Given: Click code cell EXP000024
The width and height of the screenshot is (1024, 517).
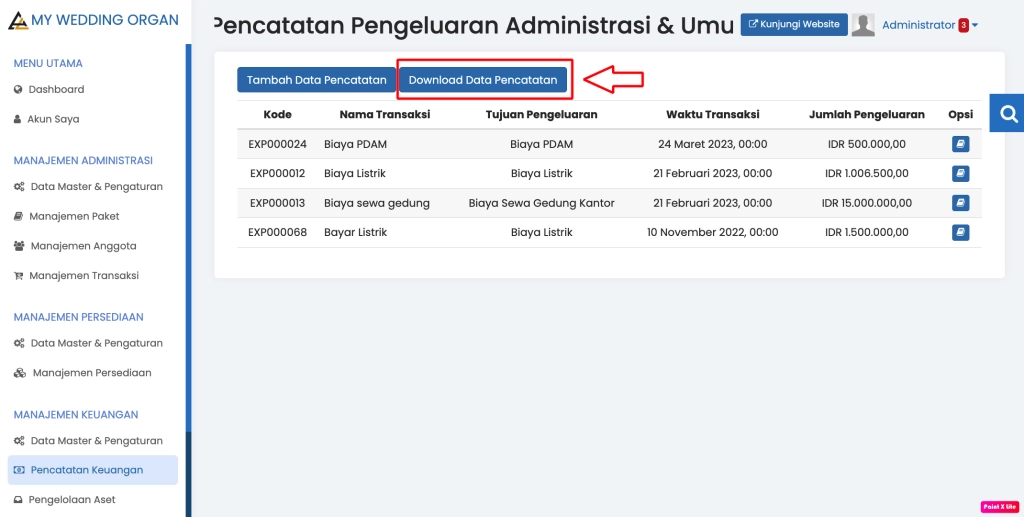Looking at the screenshot, I should point(278,144).
